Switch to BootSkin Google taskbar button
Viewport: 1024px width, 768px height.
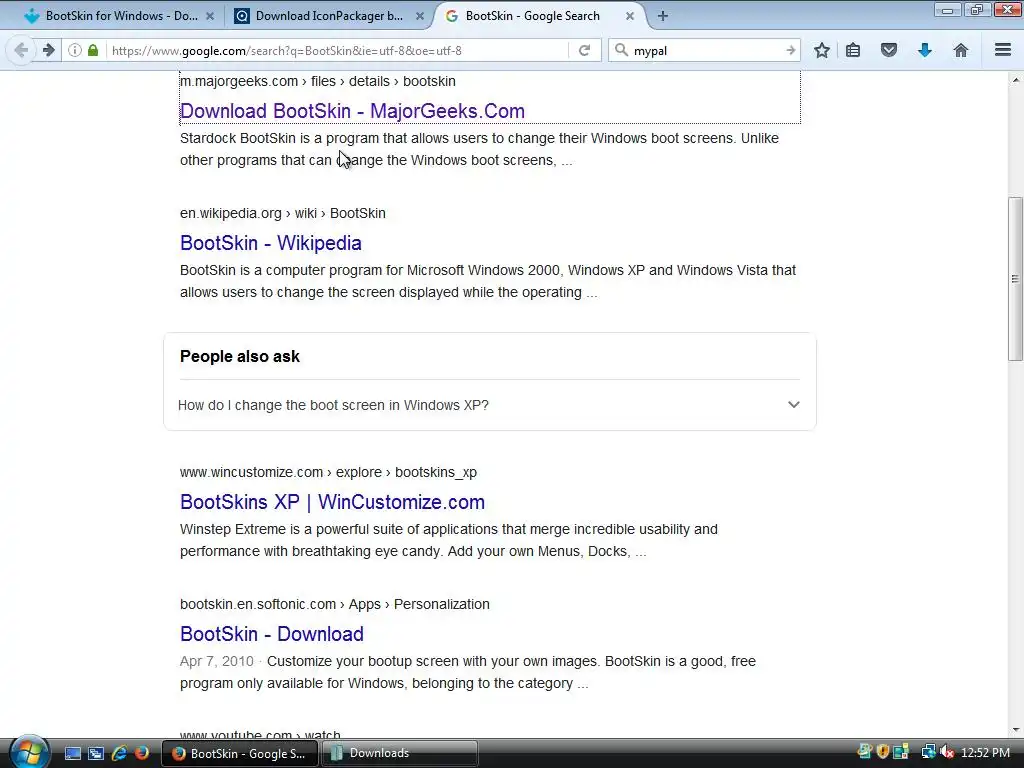coord(239,753)
